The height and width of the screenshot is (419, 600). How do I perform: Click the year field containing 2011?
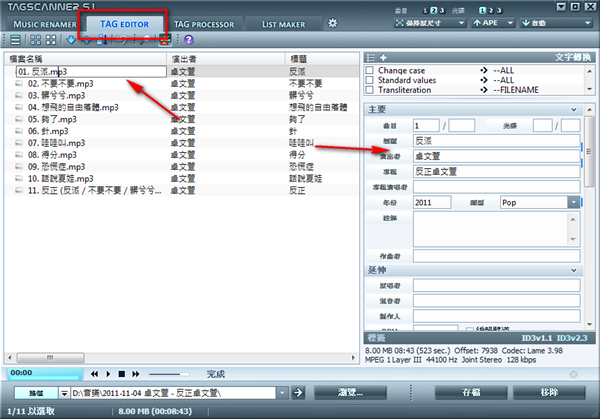coord(434,202)
